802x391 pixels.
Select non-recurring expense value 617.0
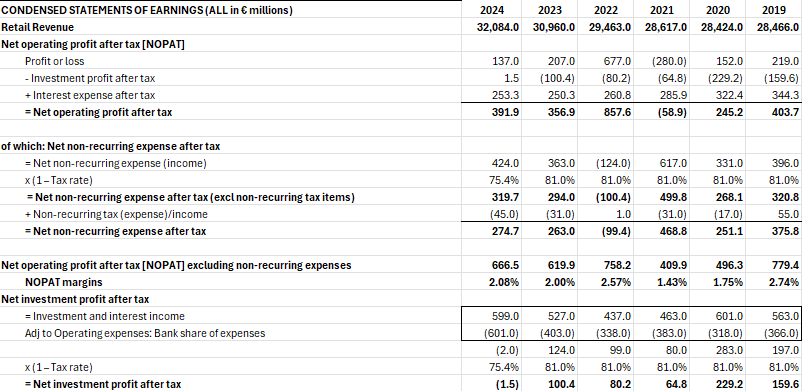pyautogui.click(x=675, y=163)
